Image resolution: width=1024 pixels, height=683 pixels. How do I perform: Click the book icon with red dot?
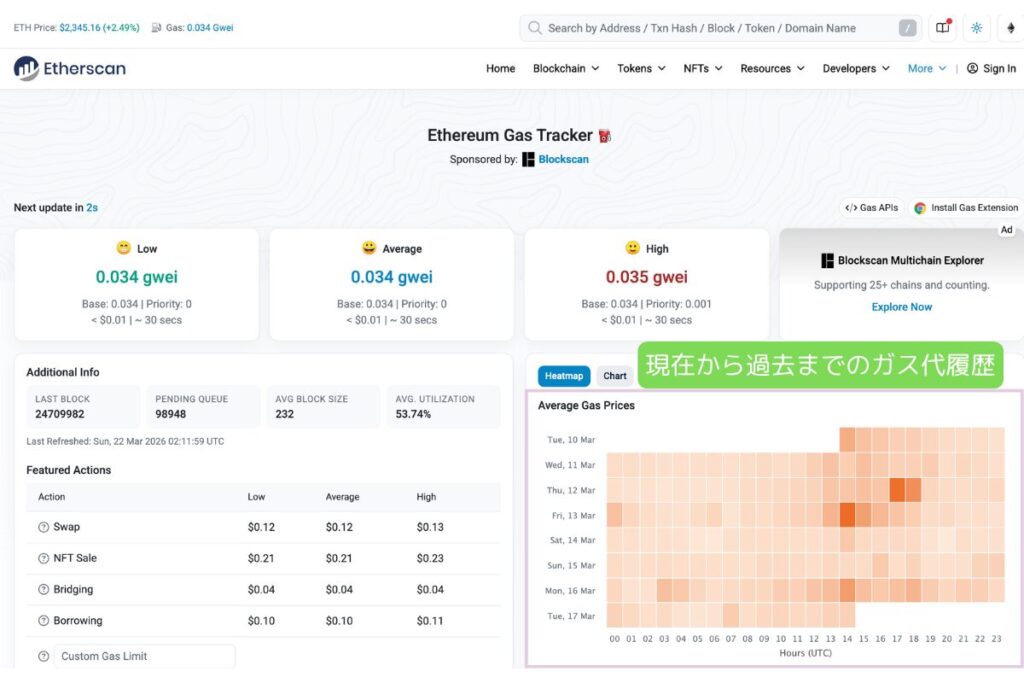pyautogui.click(x=943, y=28)
